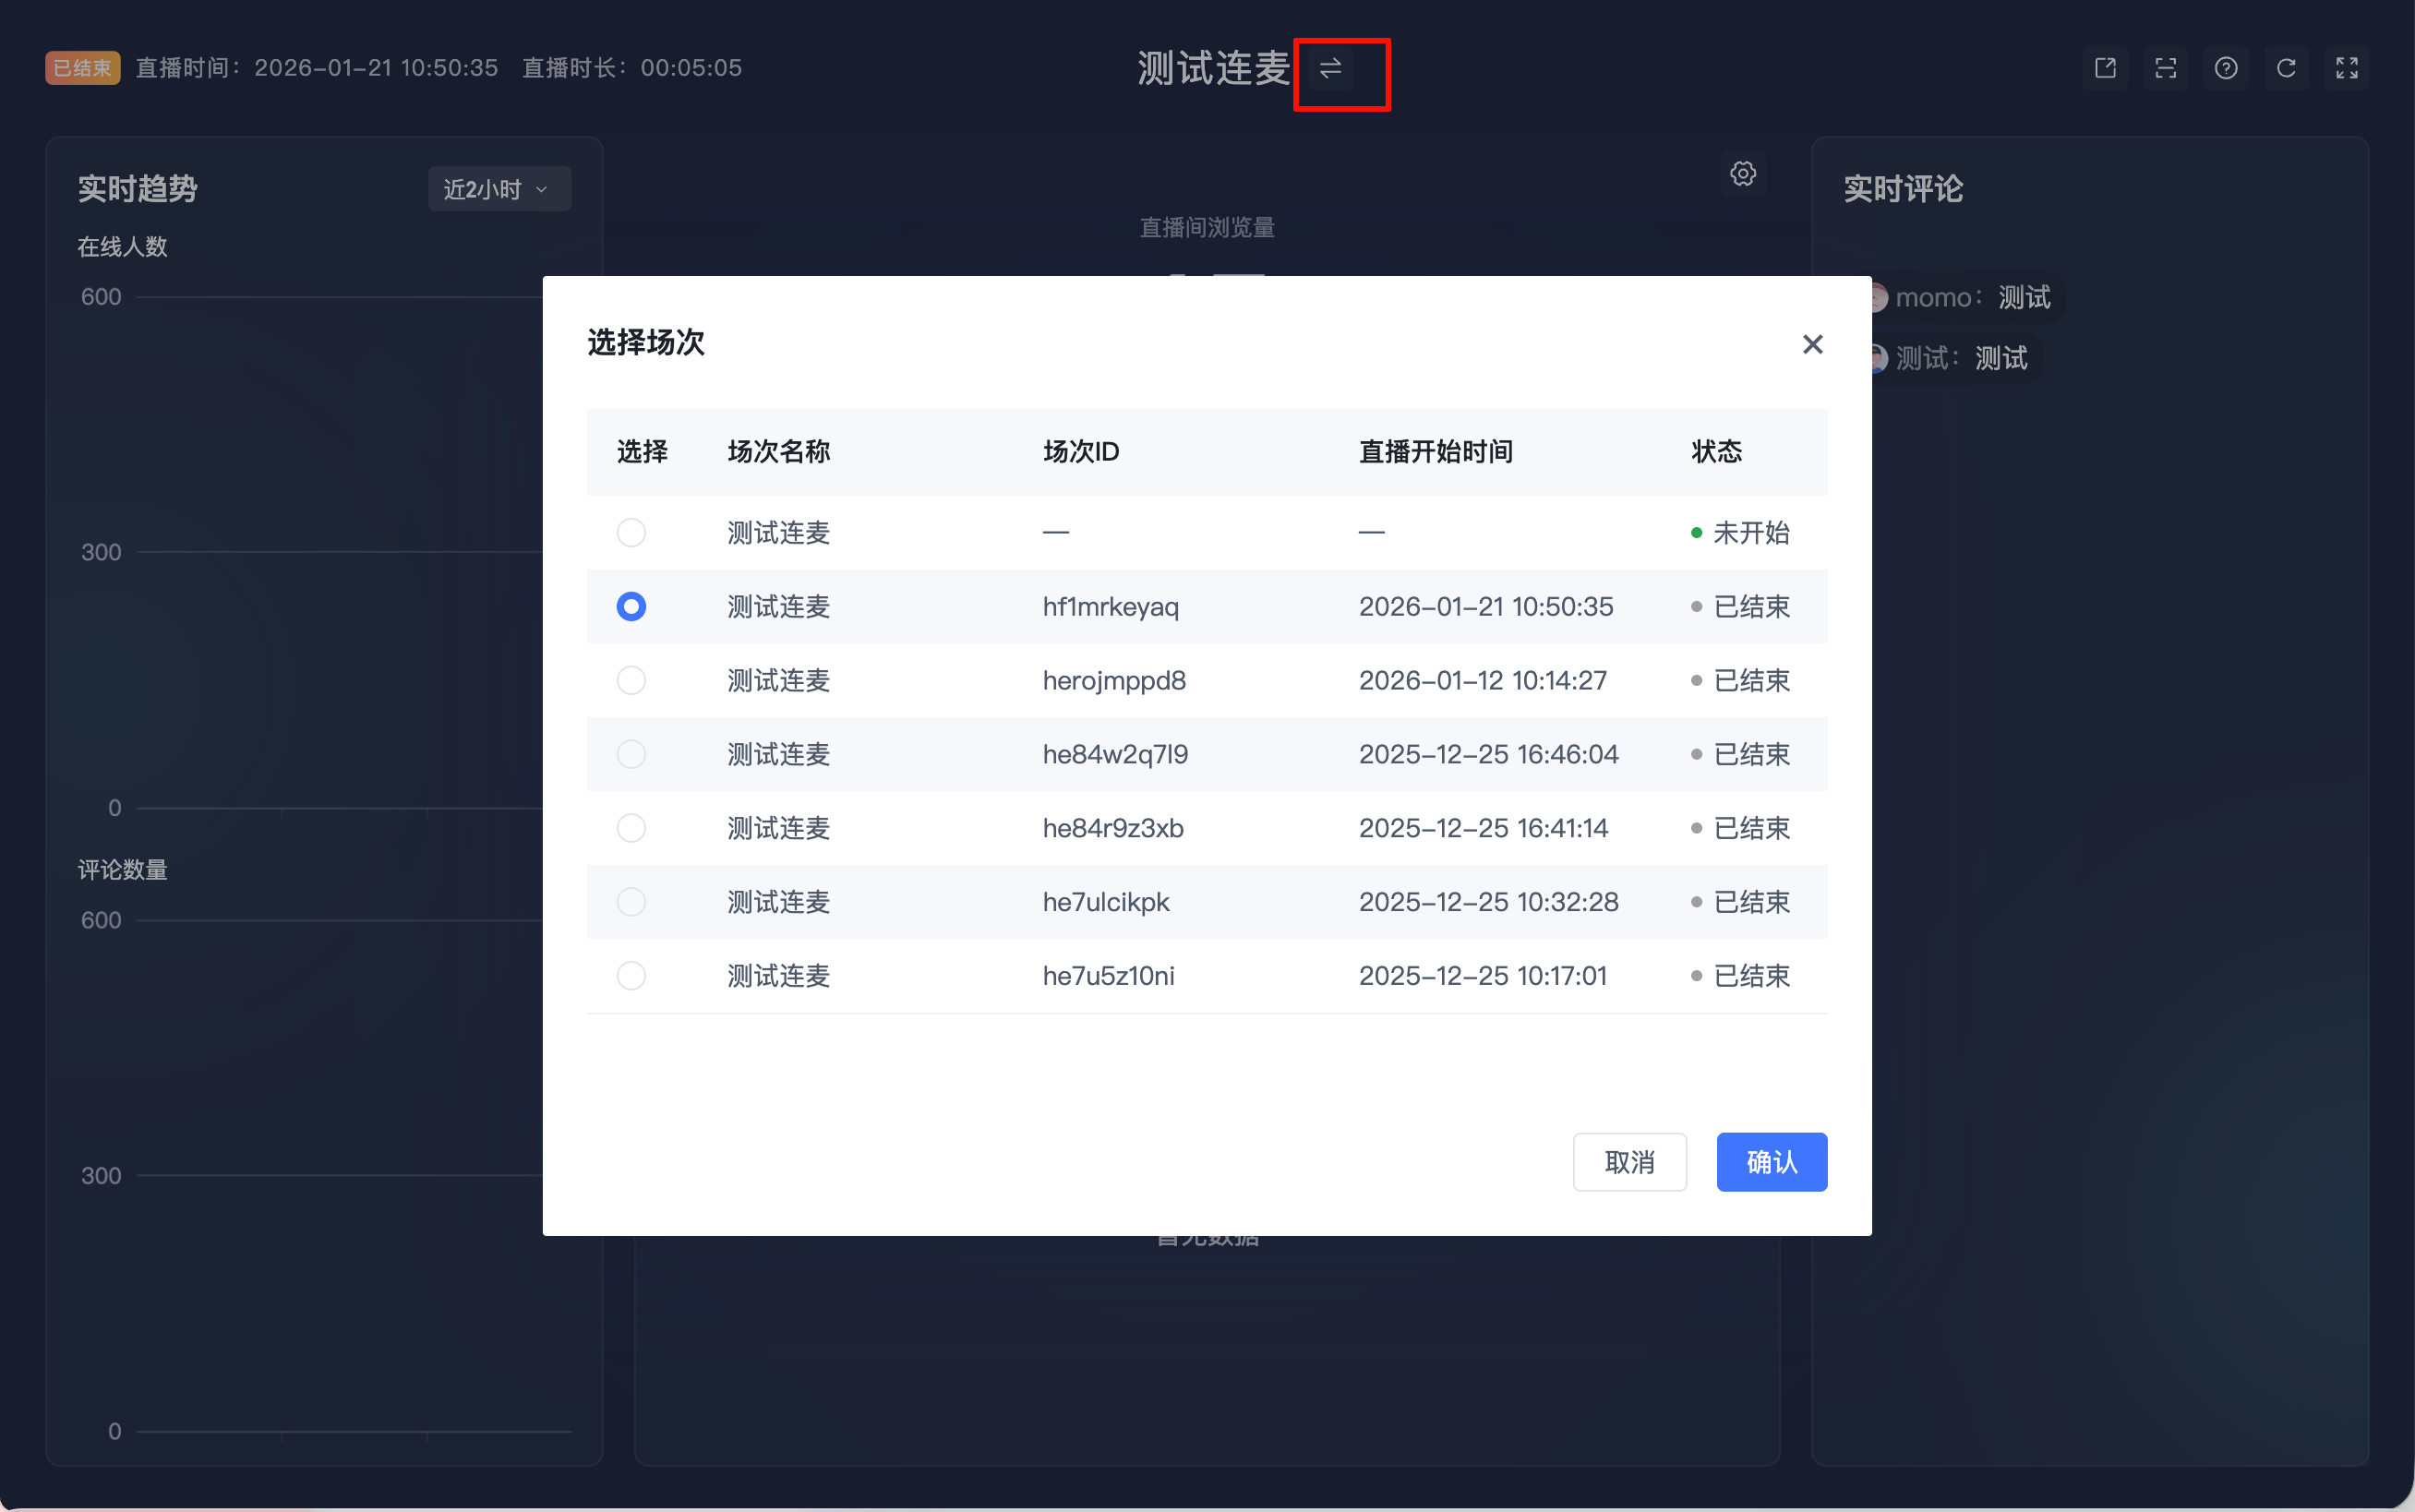Click the 未开始 status label

tap(1752, 533)
